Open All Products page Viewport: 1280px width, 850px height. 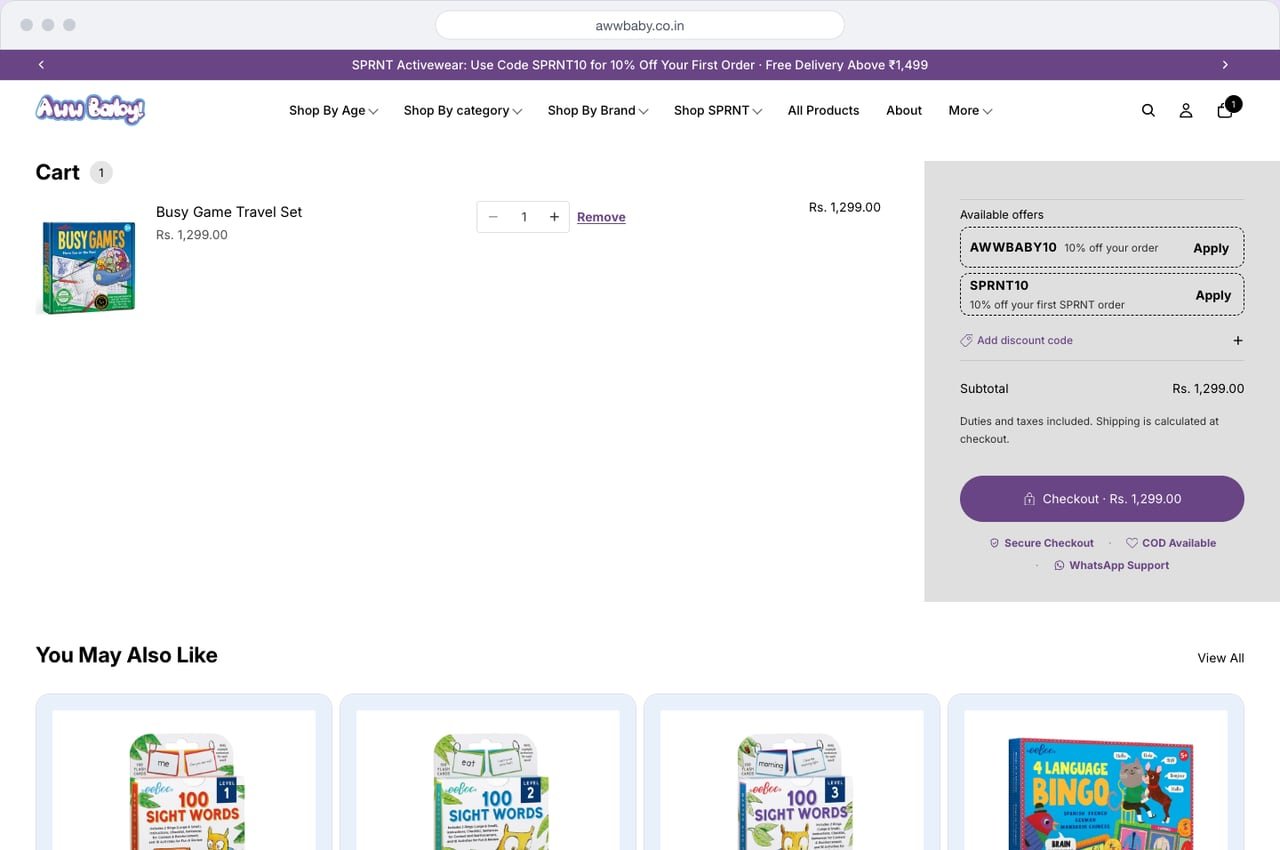tap(823, 111)
